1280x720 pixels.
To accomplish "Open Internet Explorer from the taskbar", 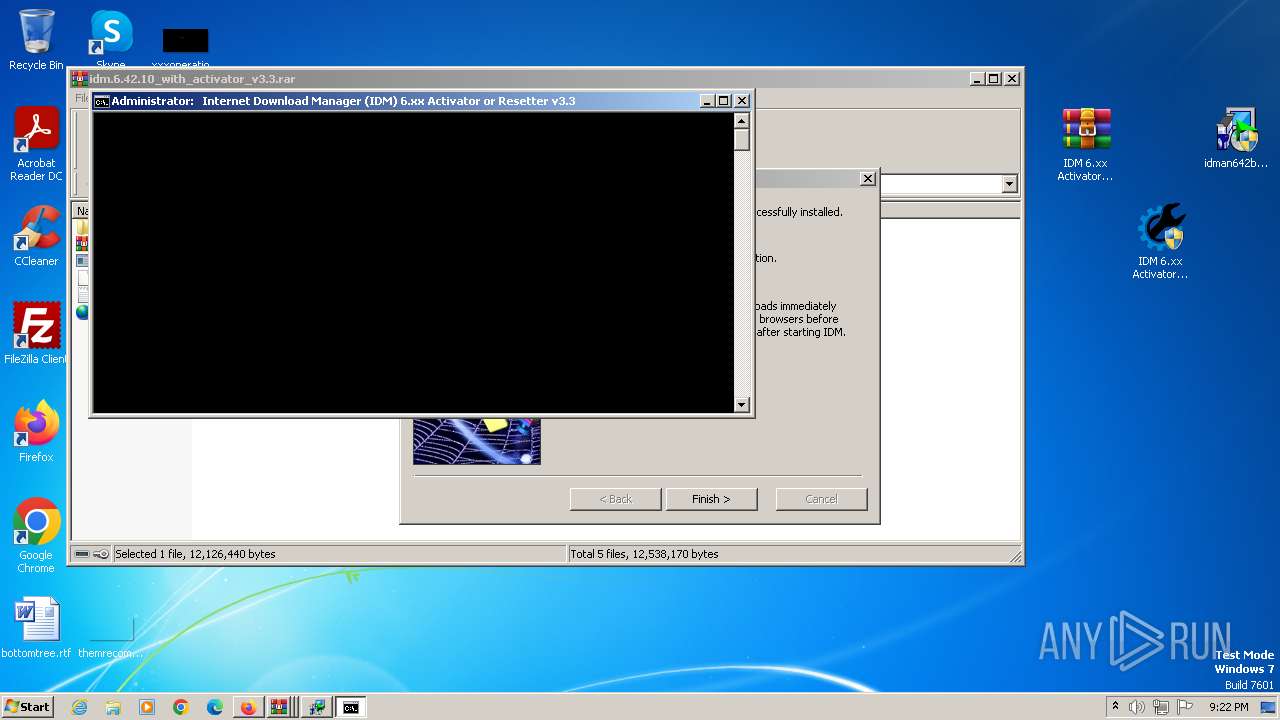I will pos(80,707).
